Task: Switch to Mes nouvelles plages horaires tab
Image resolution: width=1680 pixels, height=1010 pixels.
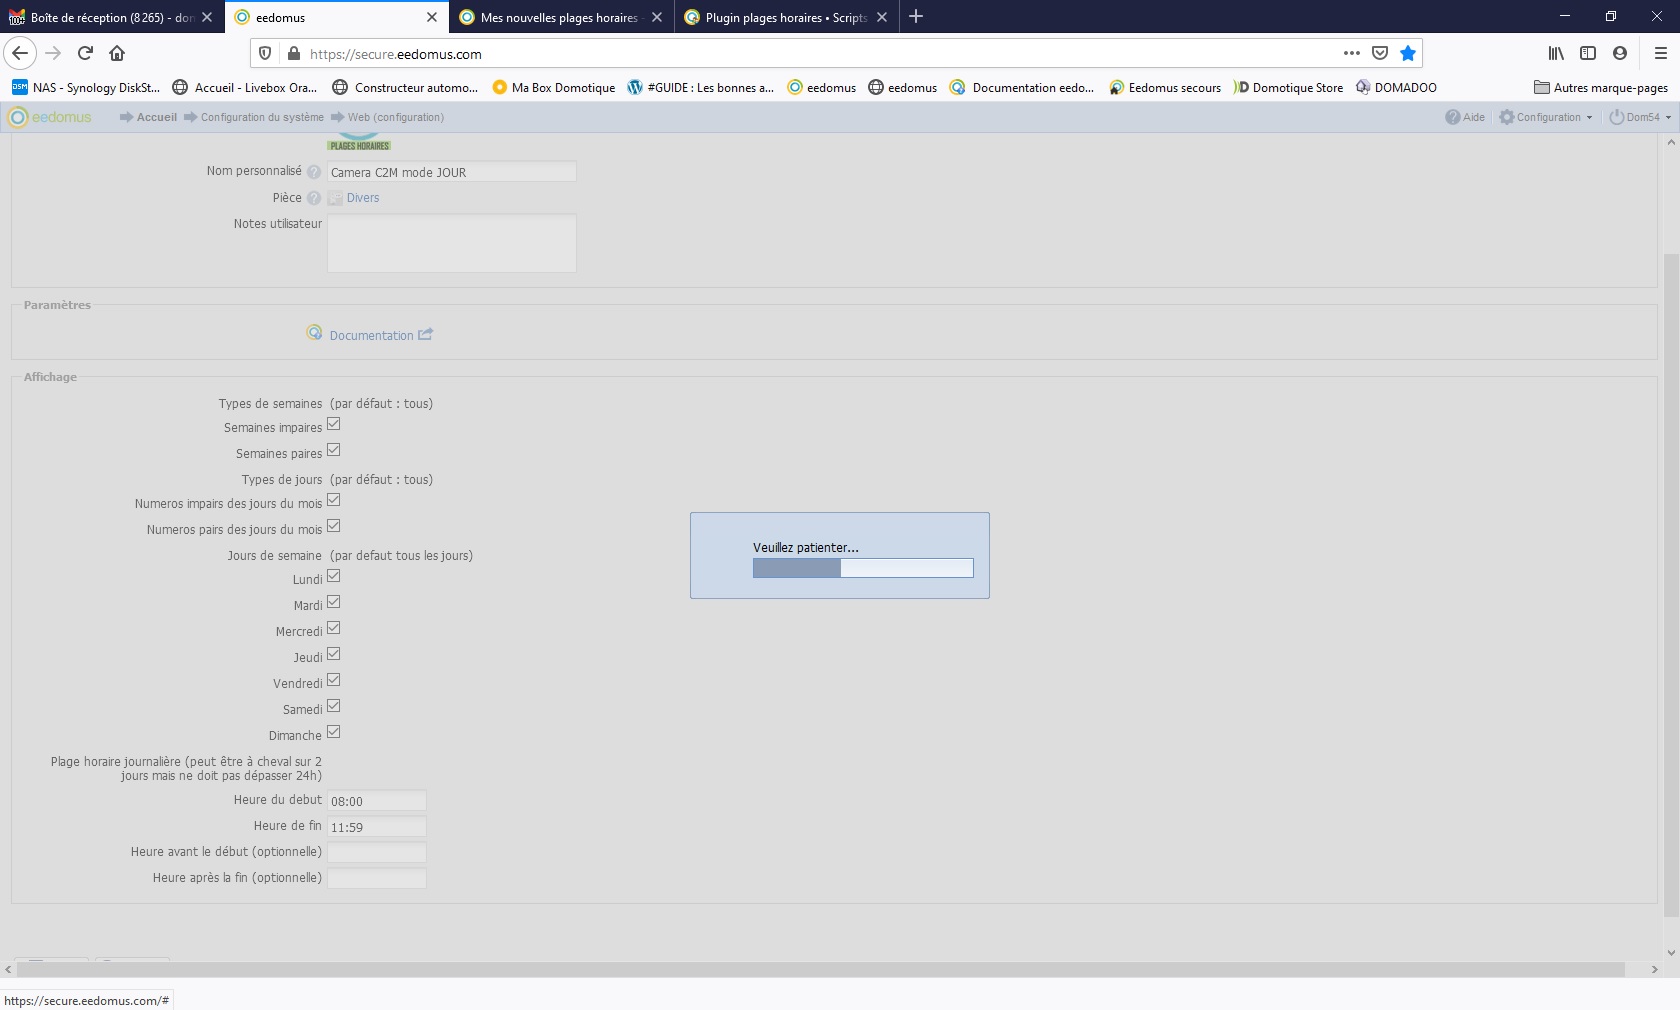Action: click(558, 17)
